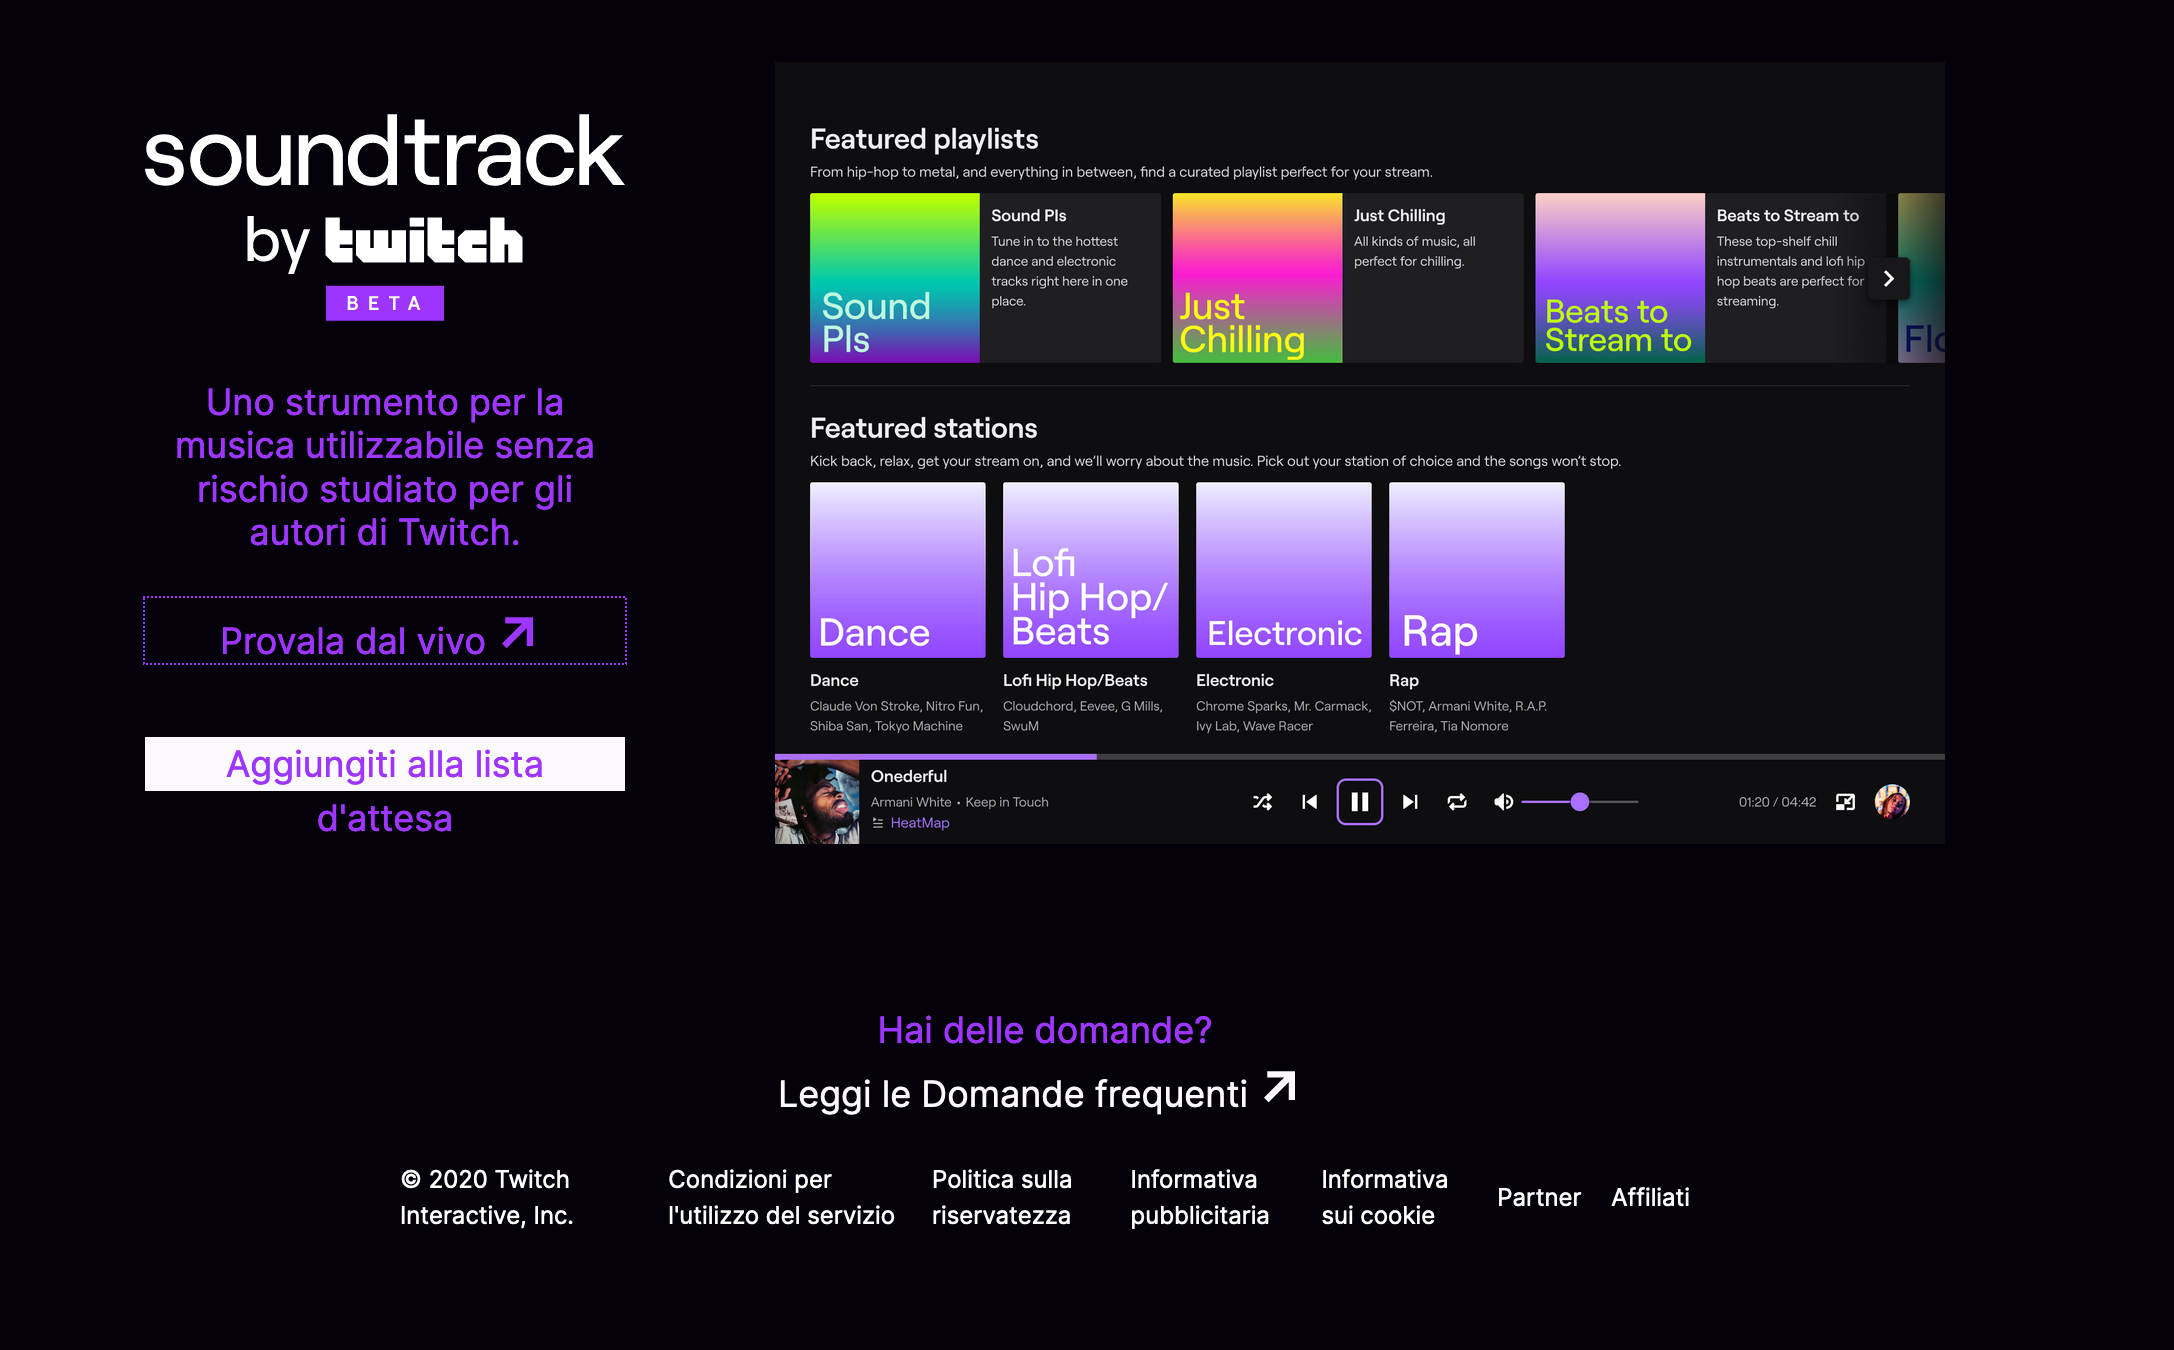Toggle repeat mode
The image size is (2174, 1350).
[1457, 802]
